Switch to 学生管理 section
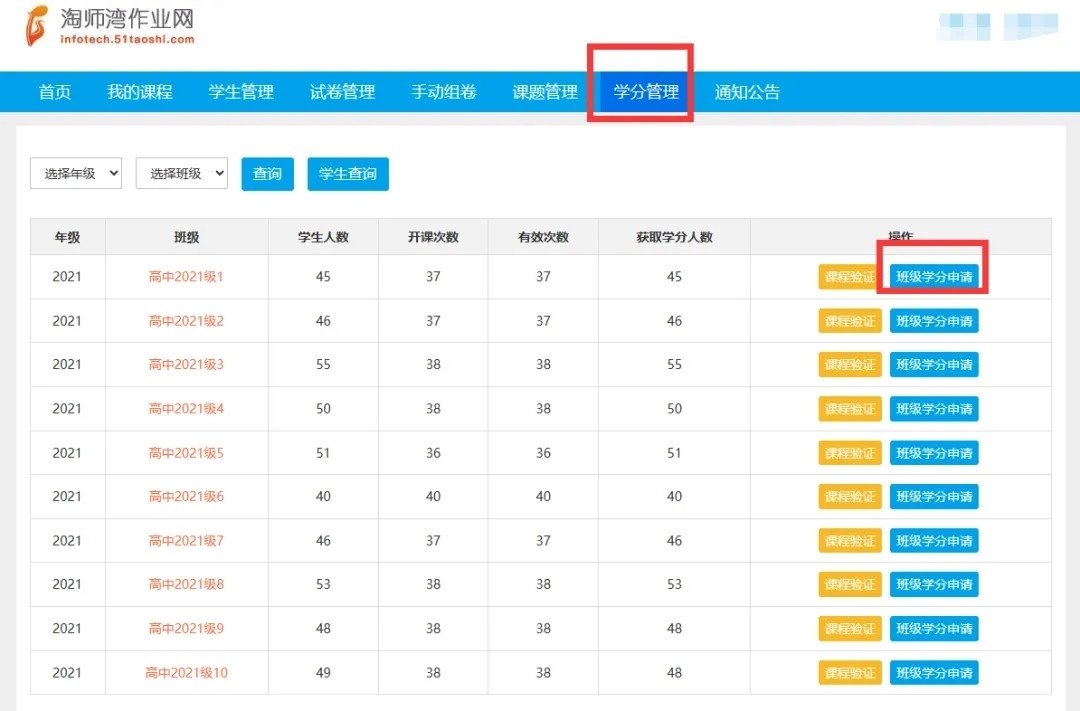1080x711 pixels. (241, 92)
